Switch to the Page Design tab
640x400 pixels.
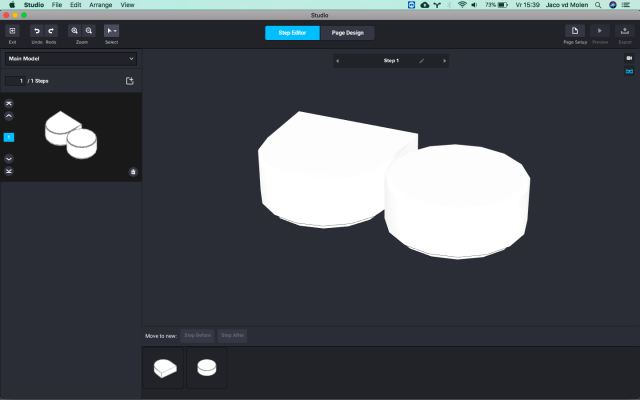[x=347, y=33]
